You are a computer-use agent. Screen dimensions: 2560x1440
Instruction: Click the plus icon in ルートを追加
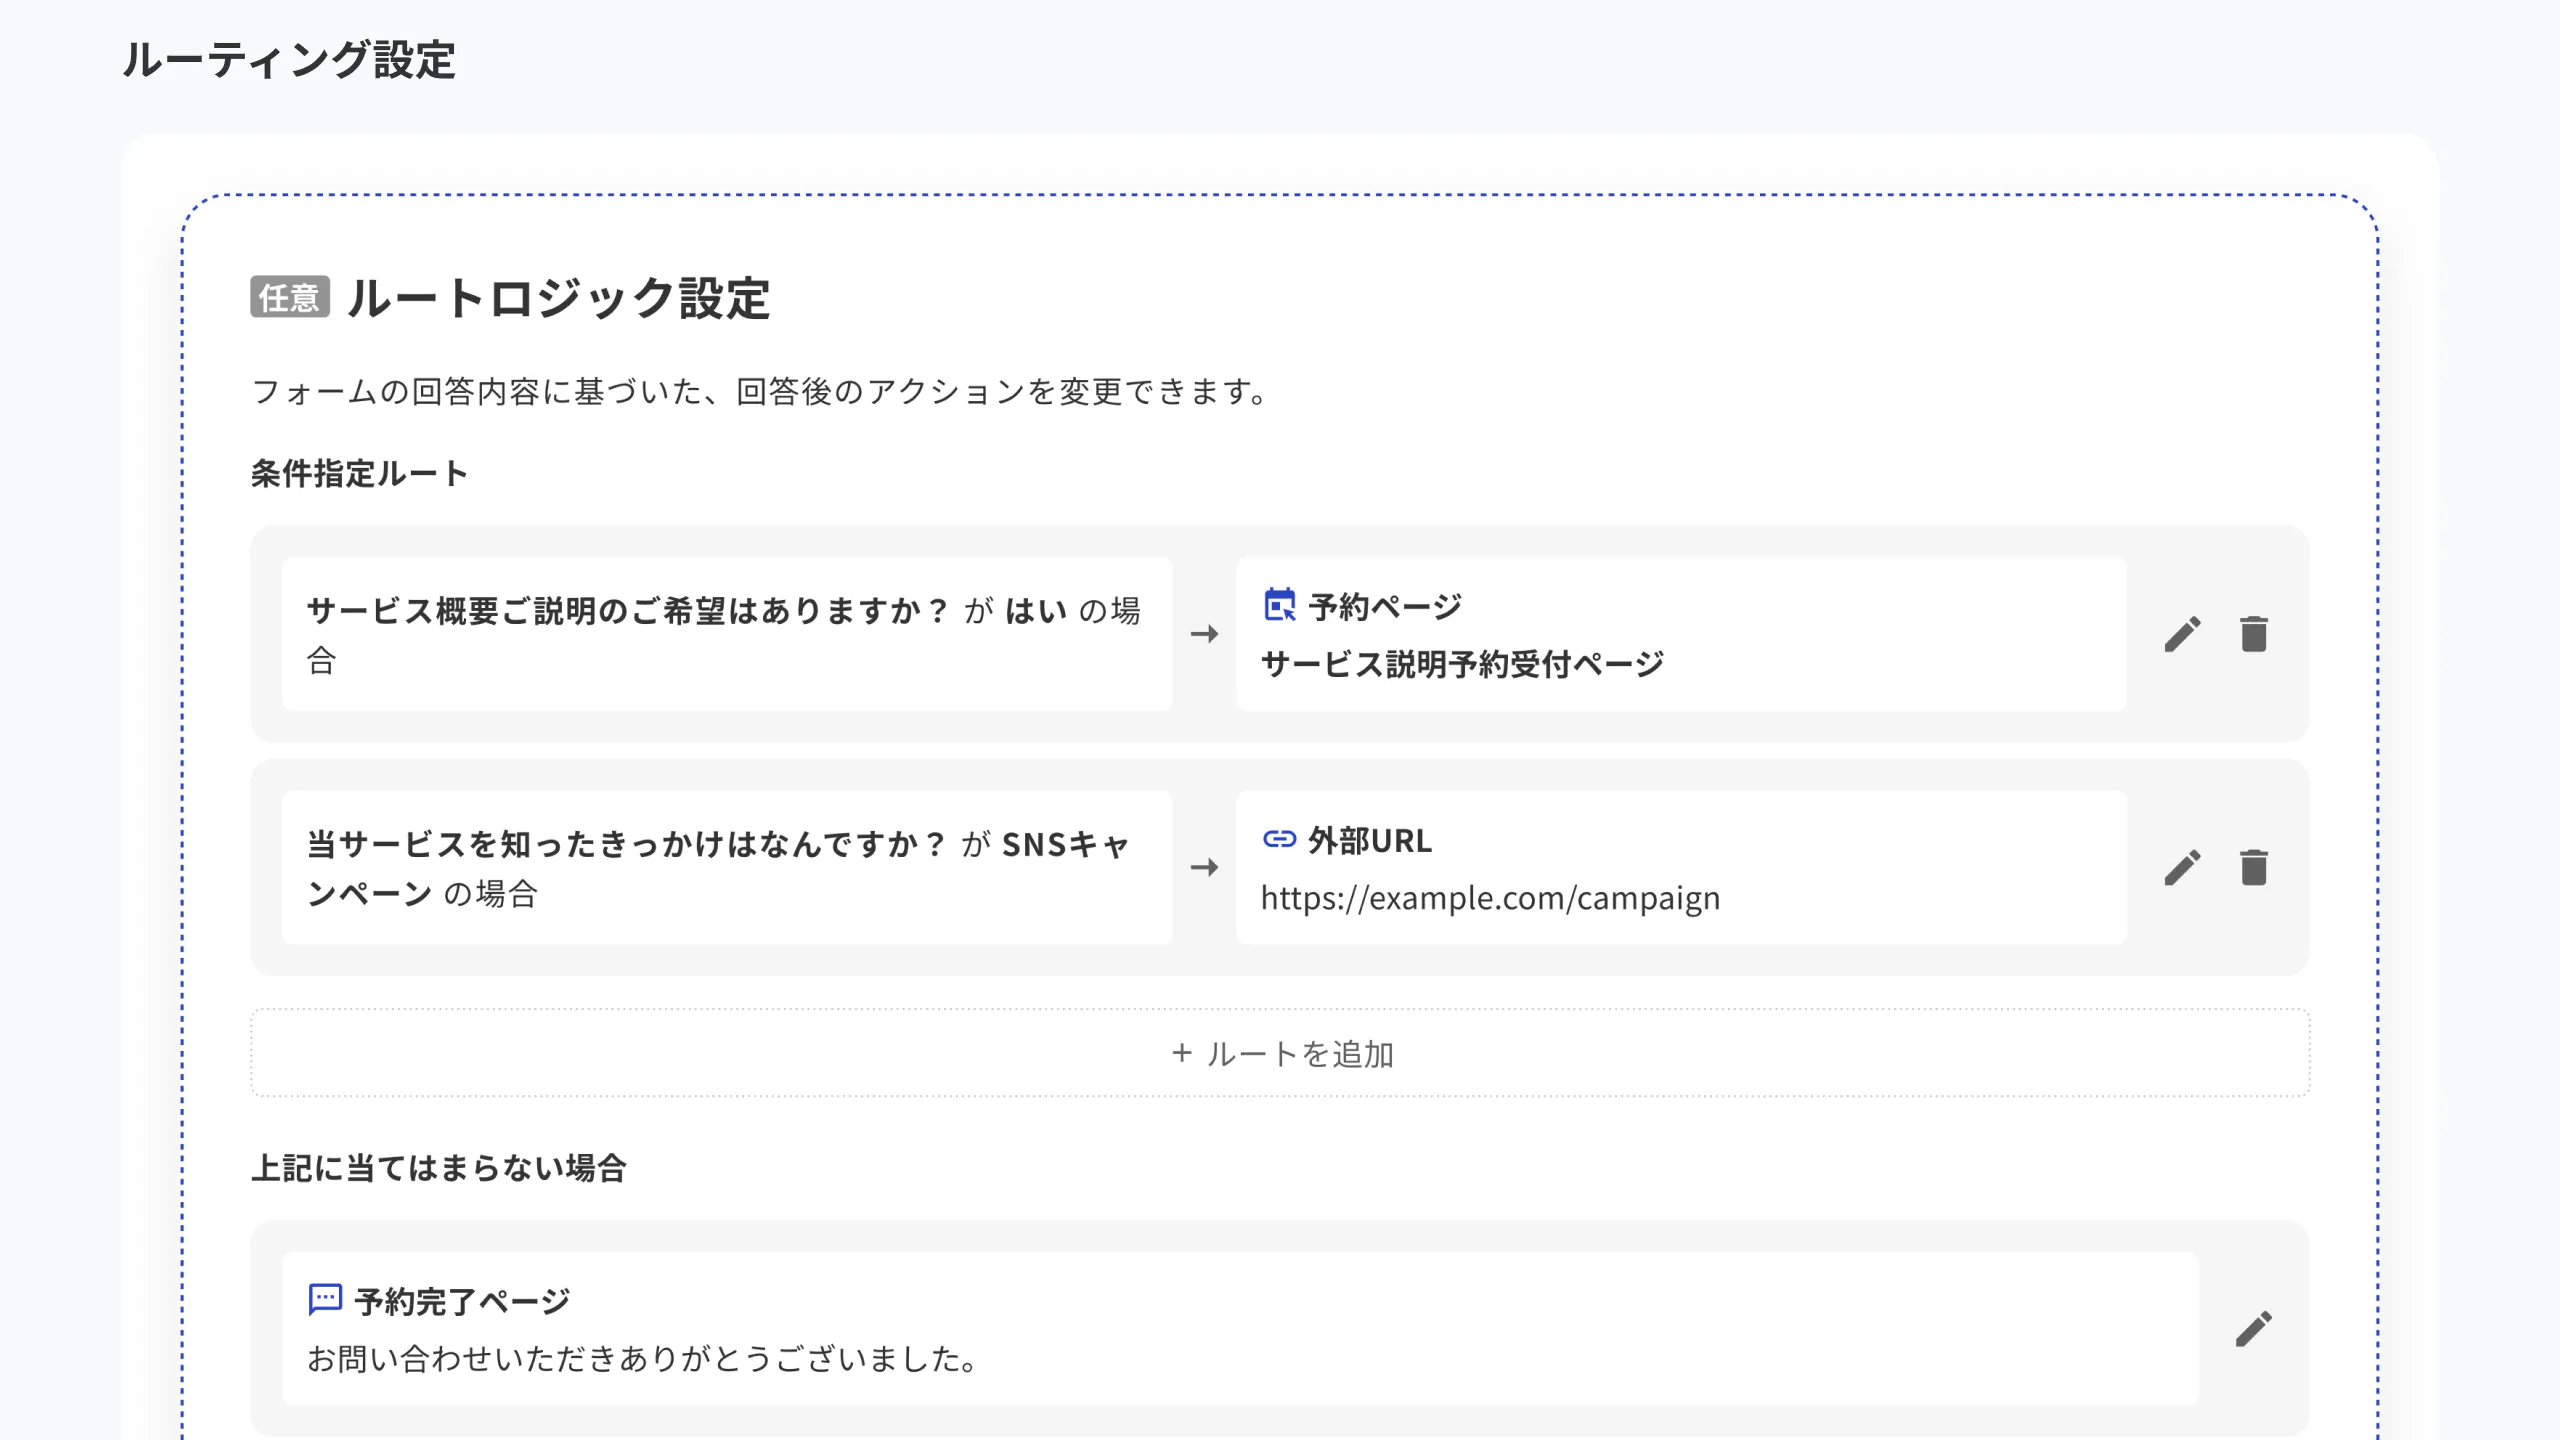tap(1181, 1052)
